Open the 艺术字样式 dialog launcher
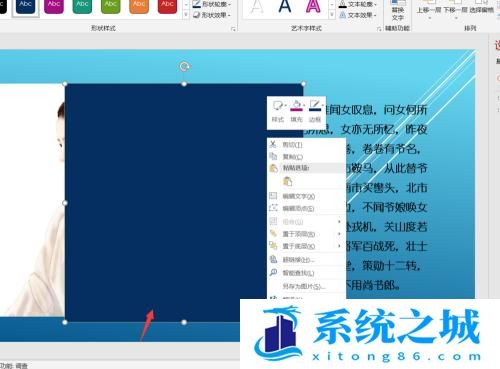The width and height of the screenshot is (500, 369). [x=379, y=29]
